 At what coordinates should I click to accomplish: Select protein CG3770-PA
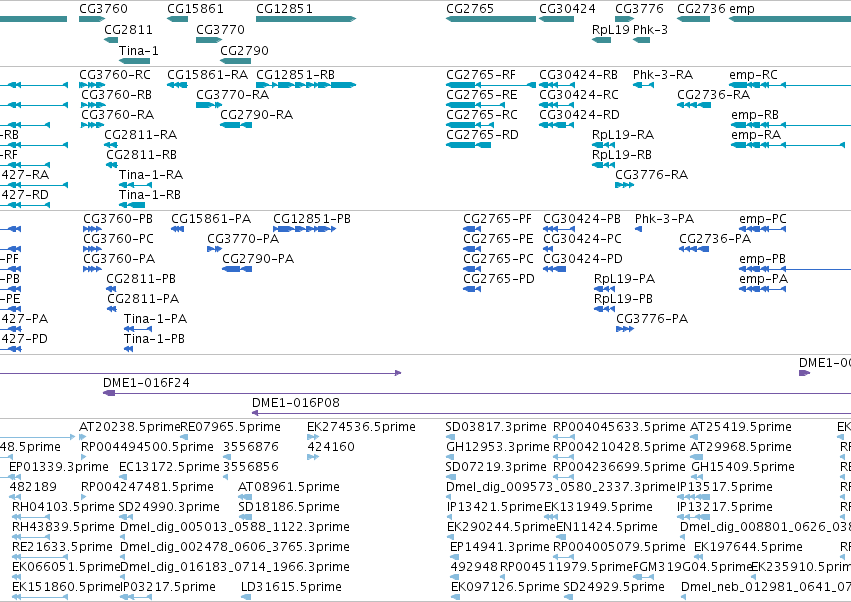(214, 249)
